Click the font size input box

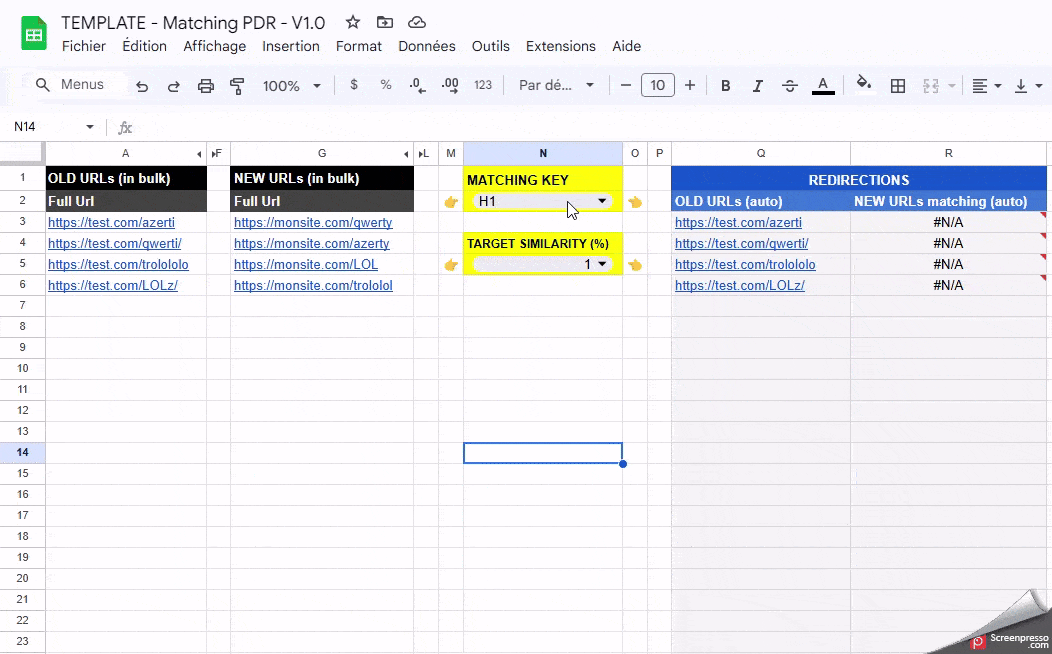[x=657, y=86]
